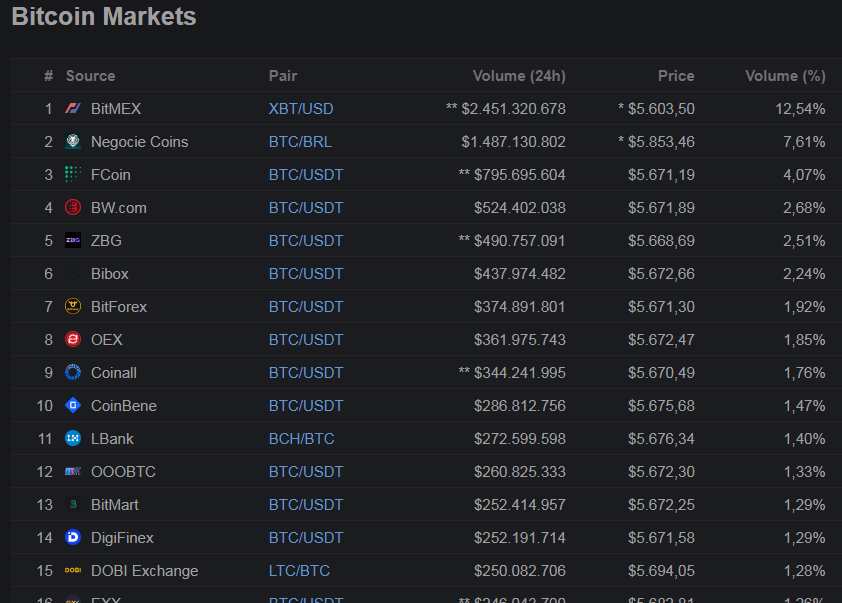Select the BitMart source name
Screen dimensions: 842x603
tap(114, 505)
